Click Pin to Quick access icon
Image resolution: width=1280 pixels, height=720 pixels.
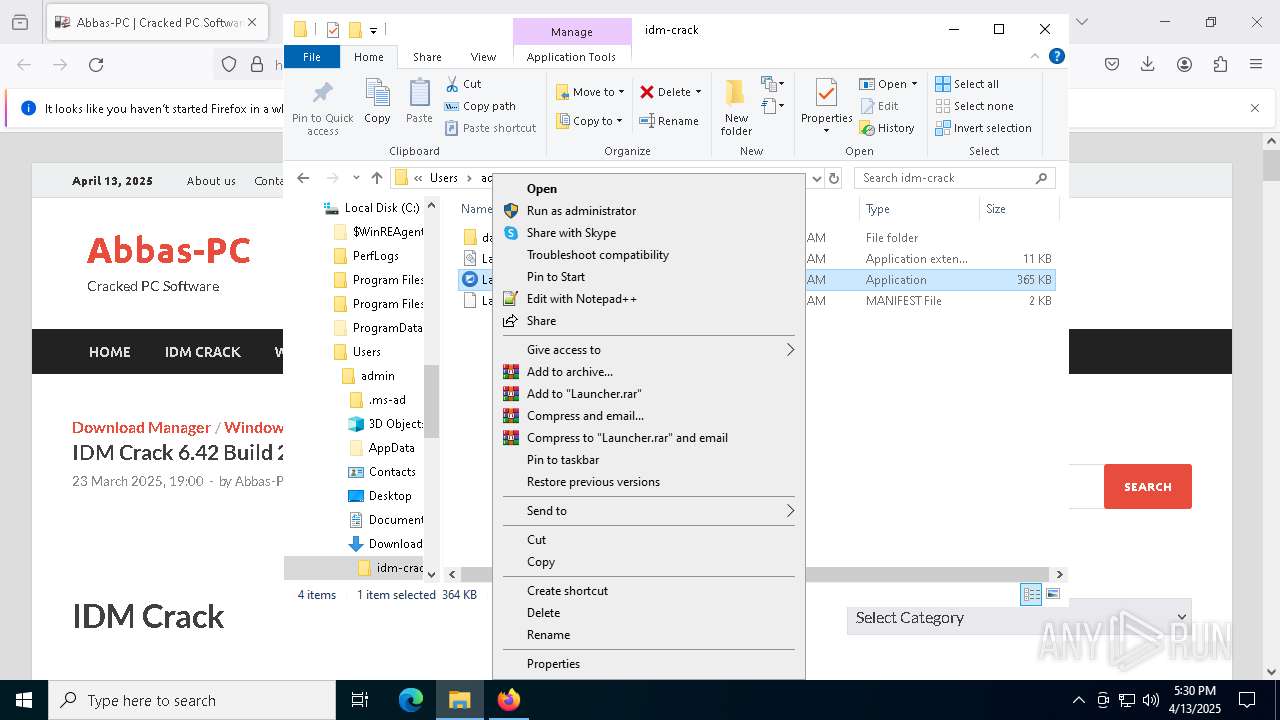(322, 108)
